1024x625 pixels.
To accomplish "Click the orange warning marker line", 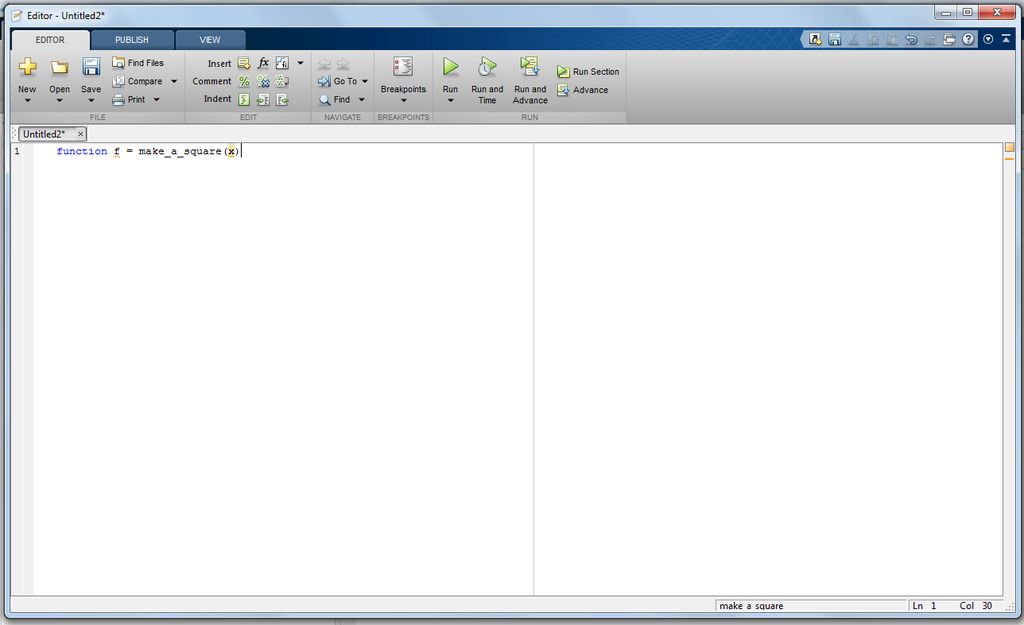I will click(x=1010, y=159).
